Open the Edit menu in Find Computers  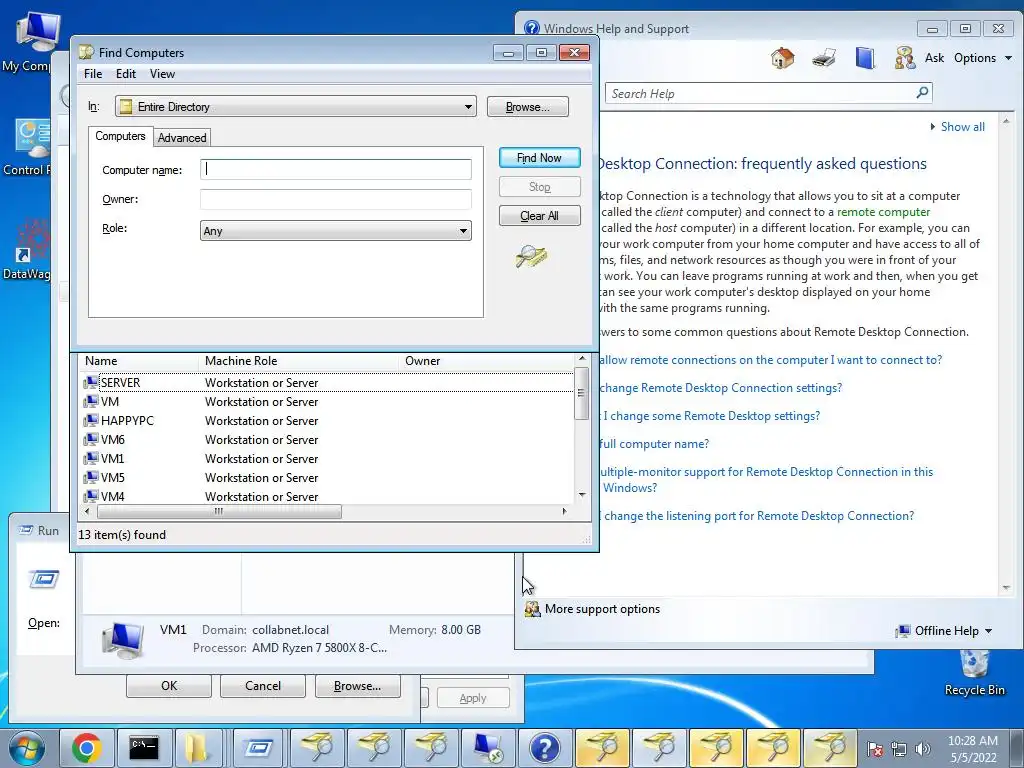125,74
